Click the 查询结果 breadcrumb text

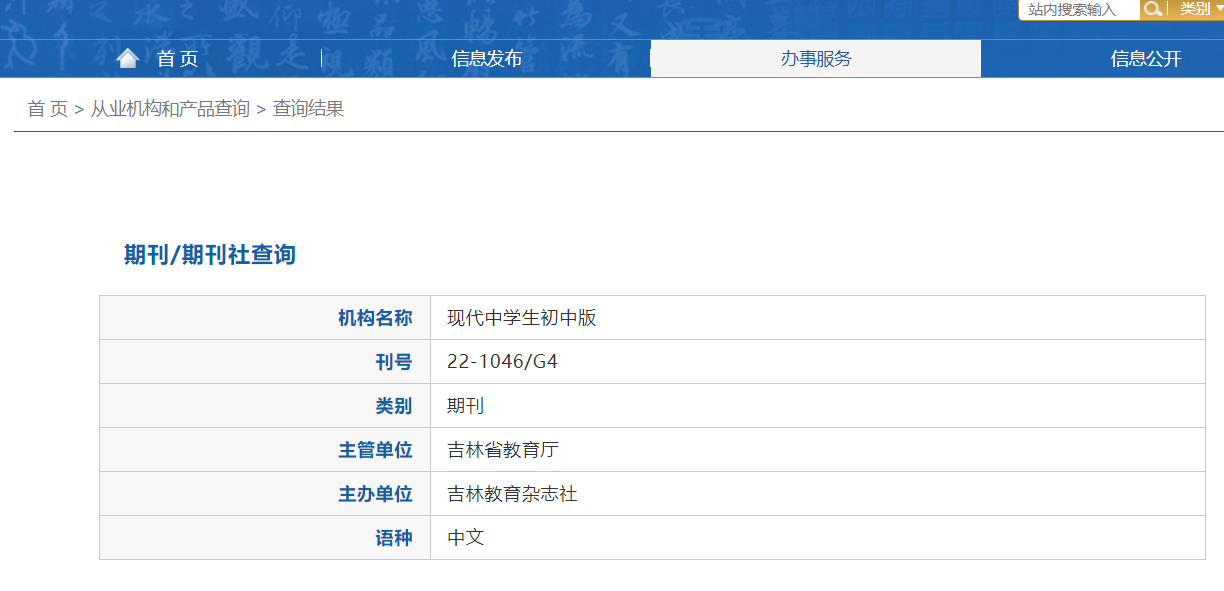tap(308, 109)
